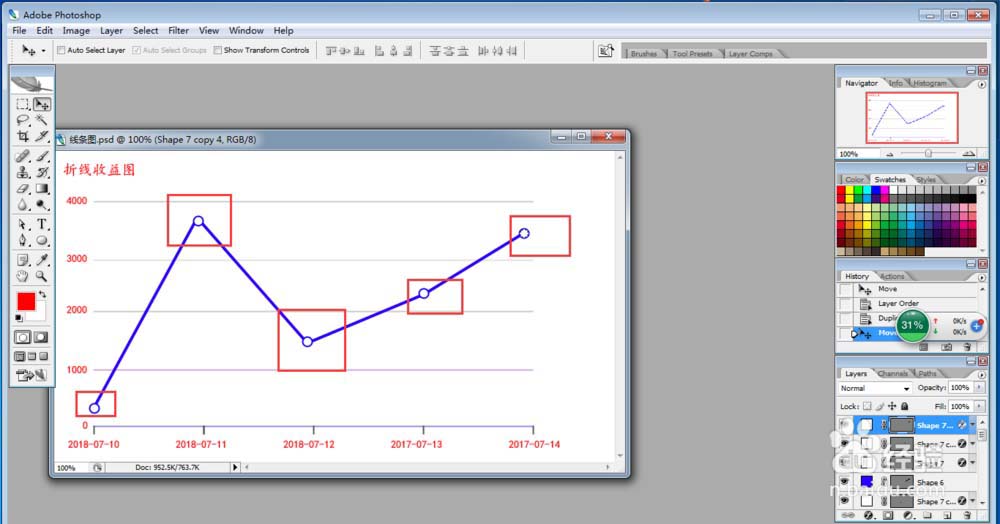Toggle lock transparent pixels in Layers

point(867,406)
